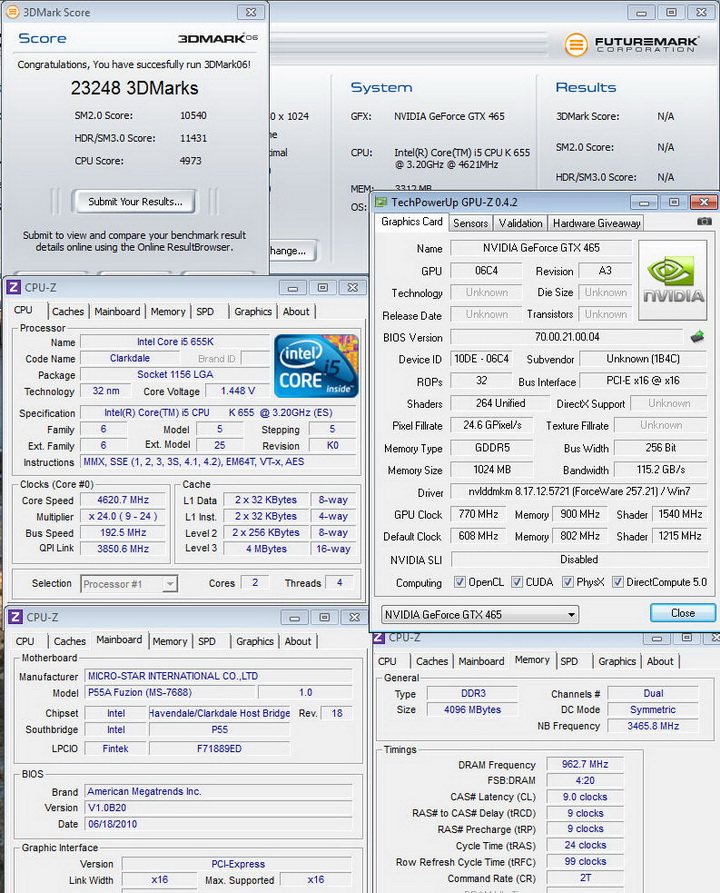Screen dimensions: 720x893
Task: Open SPD tab in top CPU-Z window
Action: [205, 312]
